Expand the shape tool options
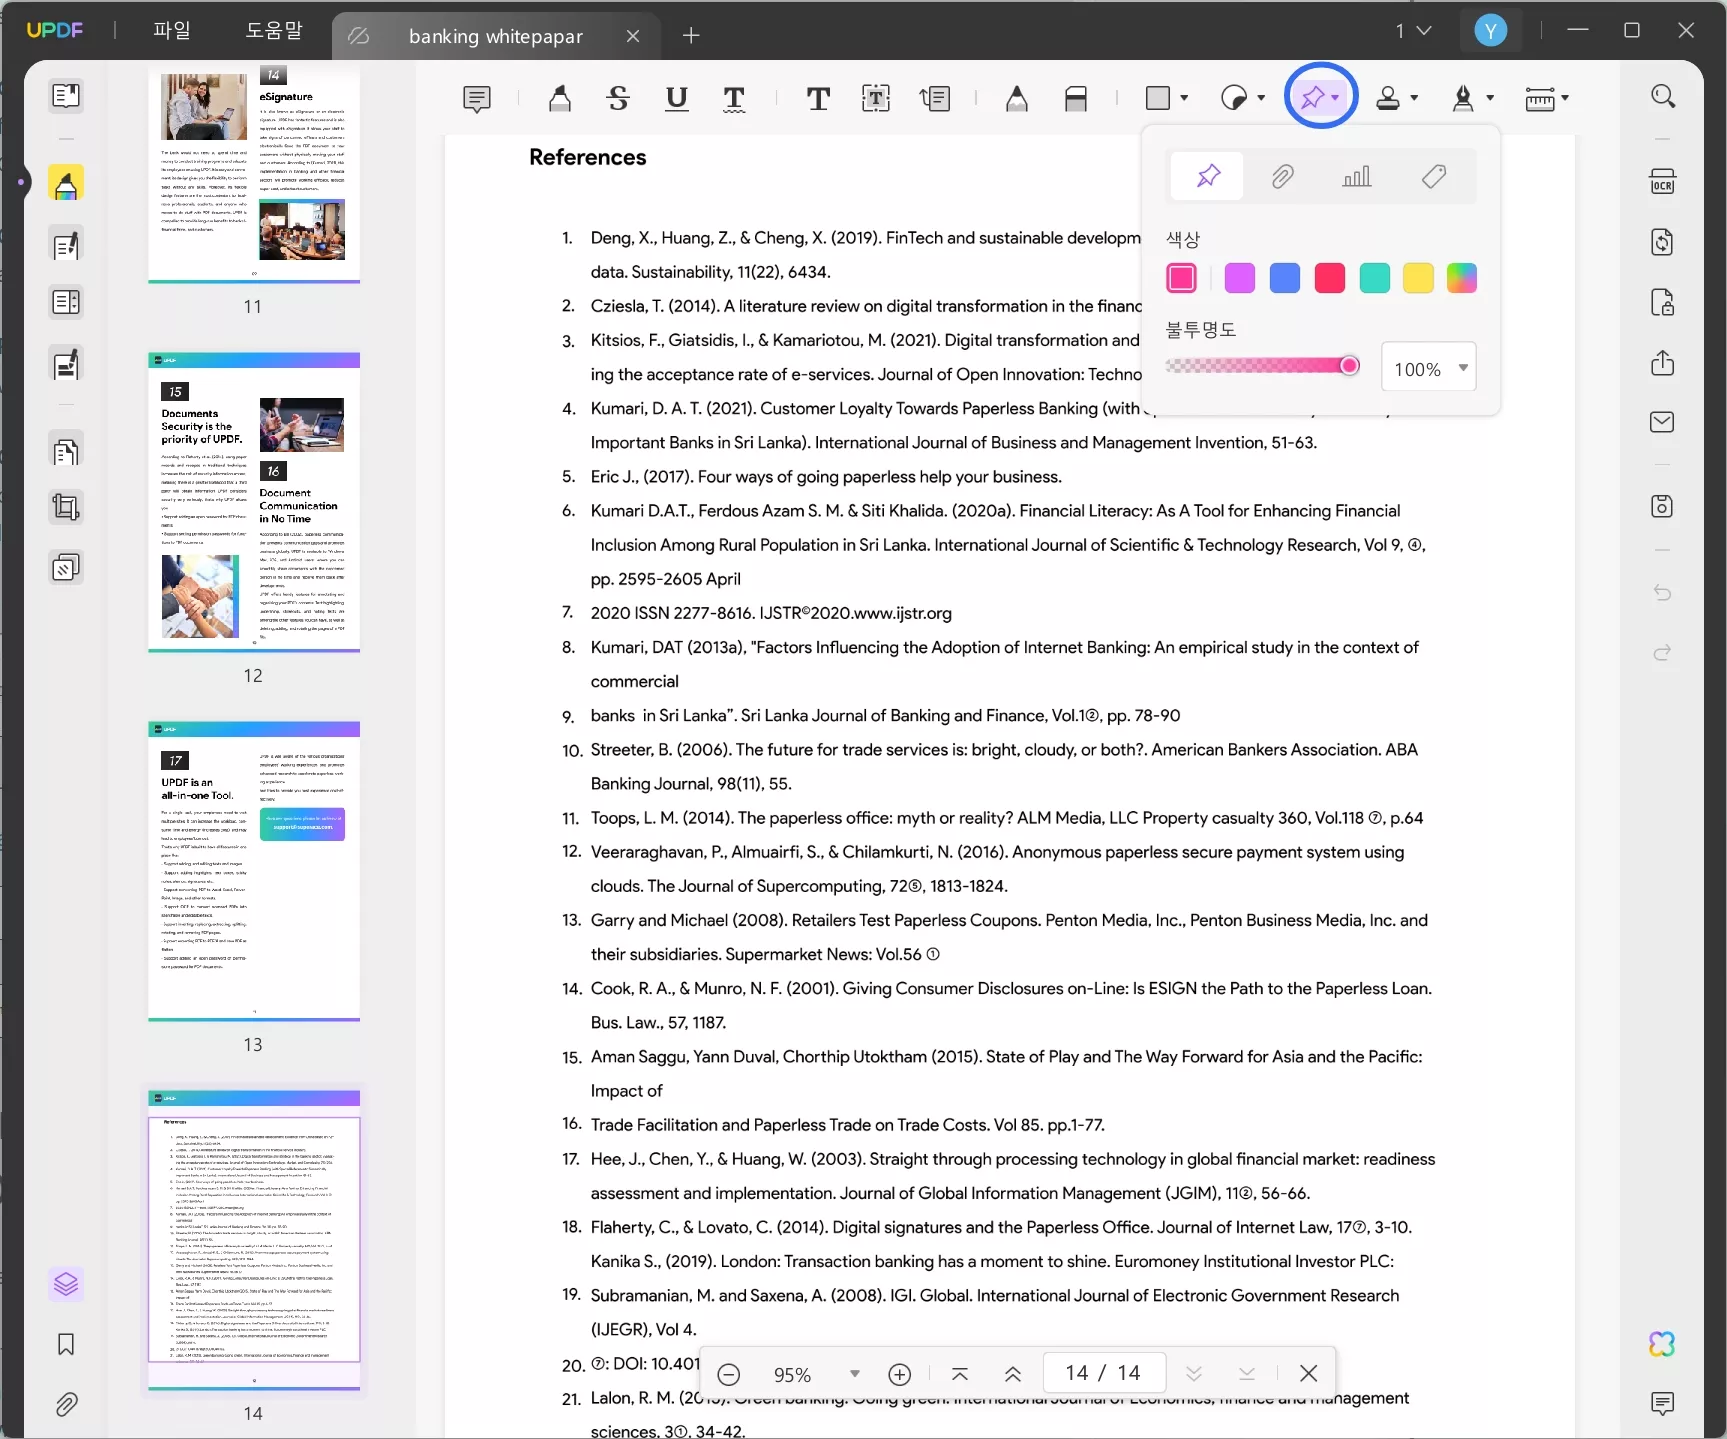 tap(1185, 98)
